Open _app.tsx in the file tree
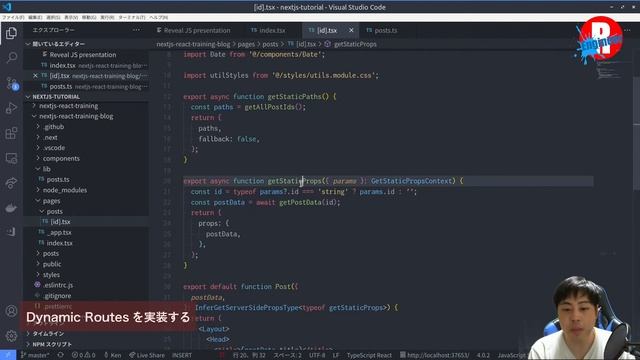 coord(60,232)
